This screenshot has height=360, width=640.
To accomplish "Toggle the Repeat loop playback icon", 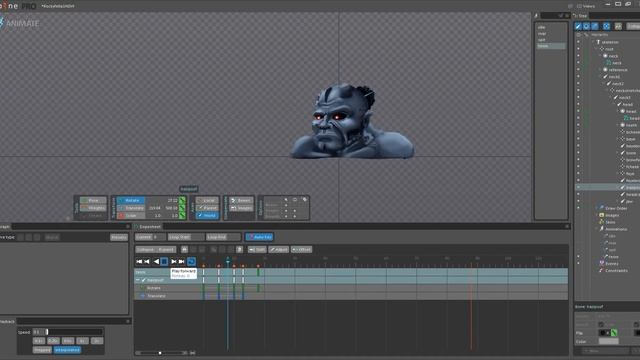I will point(191,261).
